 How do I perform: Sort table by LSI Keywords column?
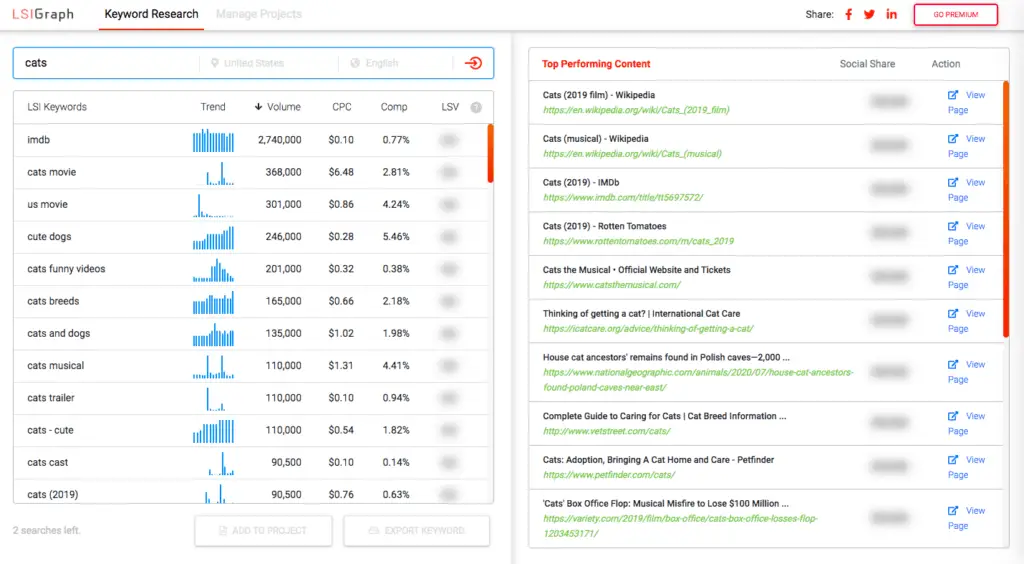57,107
